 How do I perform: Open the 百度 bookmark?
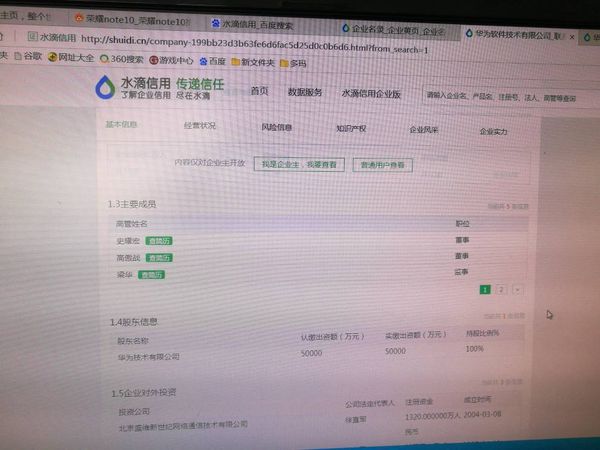pyautogui.click(x=212, y=61)
